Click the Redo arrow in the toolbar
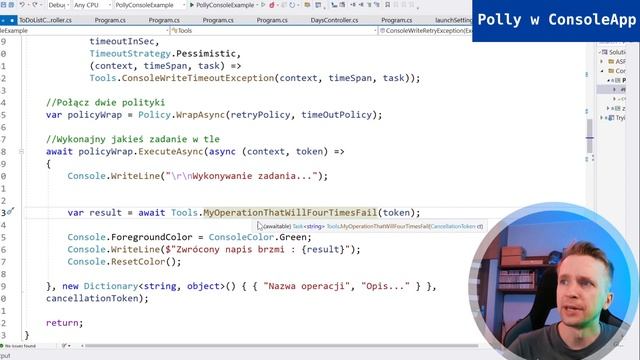This screenshot has width=640, height=360. pos(35,5)
